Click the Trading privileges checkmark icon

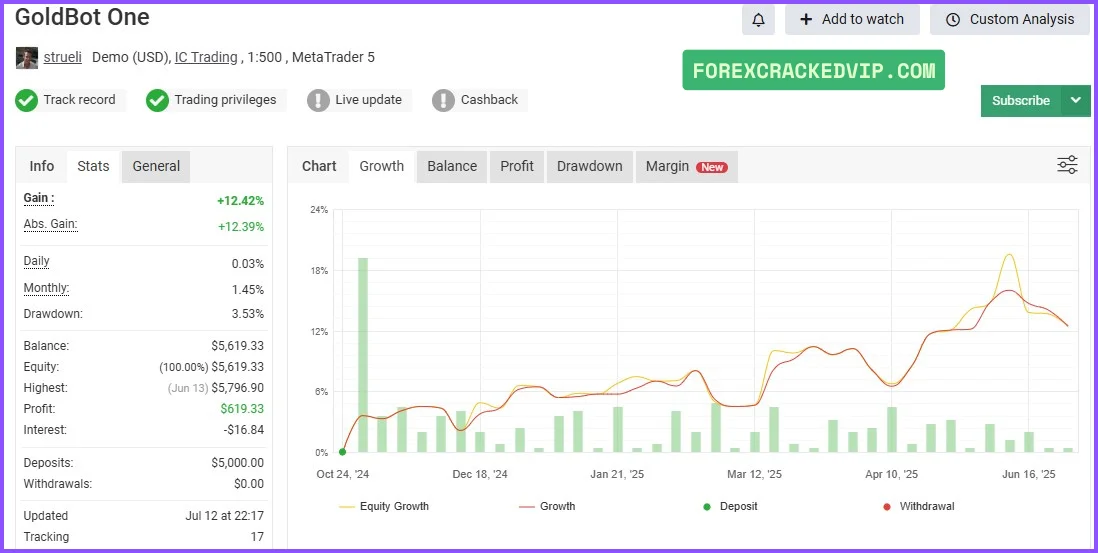pyautogui.click(x=157, y=100)
